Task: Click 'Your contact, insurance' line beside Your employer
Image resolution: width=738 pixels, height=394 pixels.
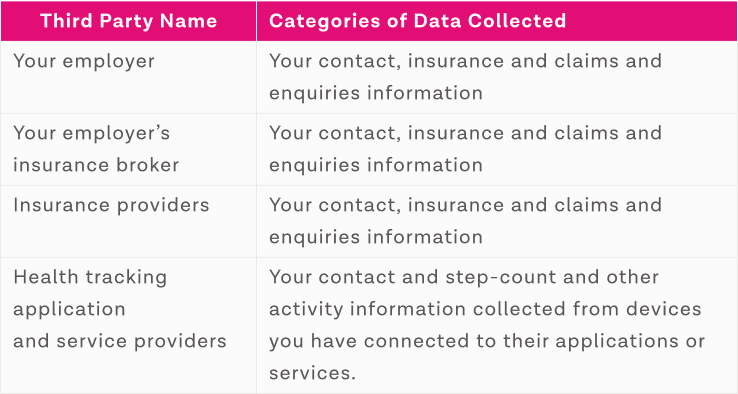Action: [x=465, y=62]
